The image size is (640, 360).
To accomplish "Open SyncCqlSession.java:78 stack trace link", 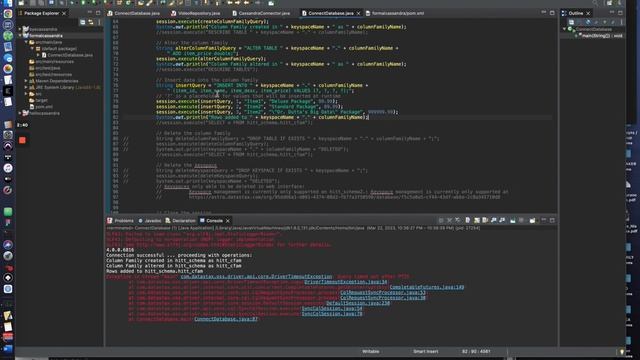I will [332, 313].
